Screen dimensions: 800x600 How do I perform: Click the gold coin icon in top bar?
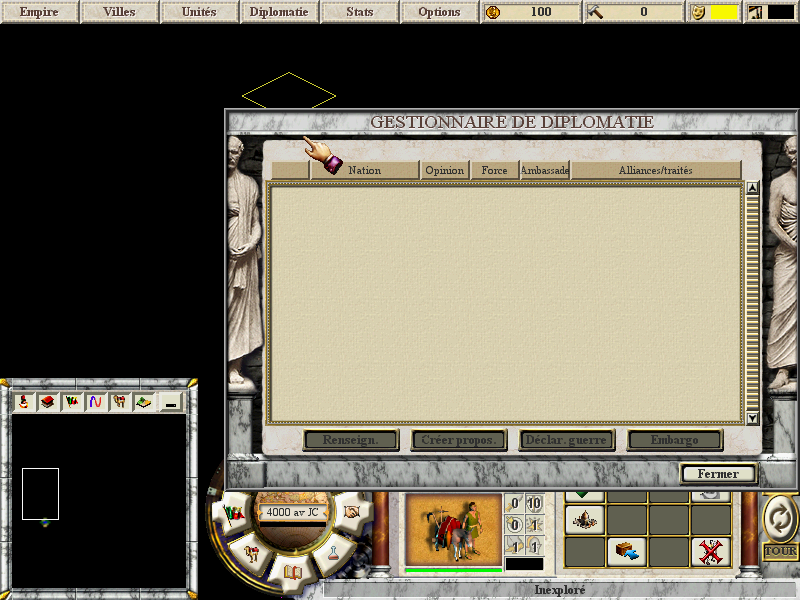493,12
